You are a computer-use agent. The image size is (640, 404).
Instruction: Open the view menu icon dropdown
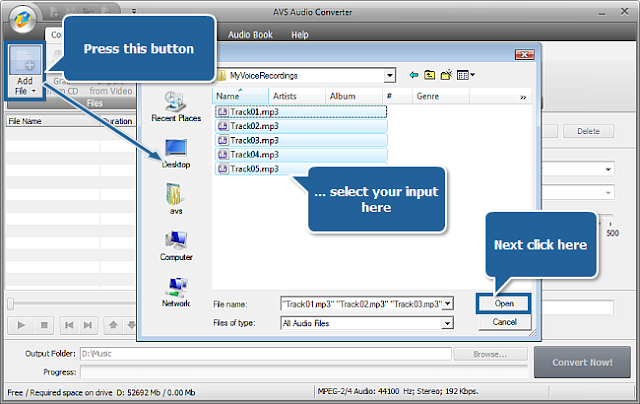click(x=466, y=75)
